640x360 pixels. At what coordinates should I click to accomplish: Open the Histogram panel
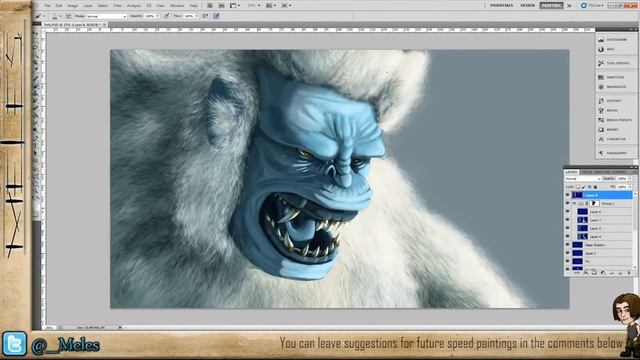[x=612, y=40]
